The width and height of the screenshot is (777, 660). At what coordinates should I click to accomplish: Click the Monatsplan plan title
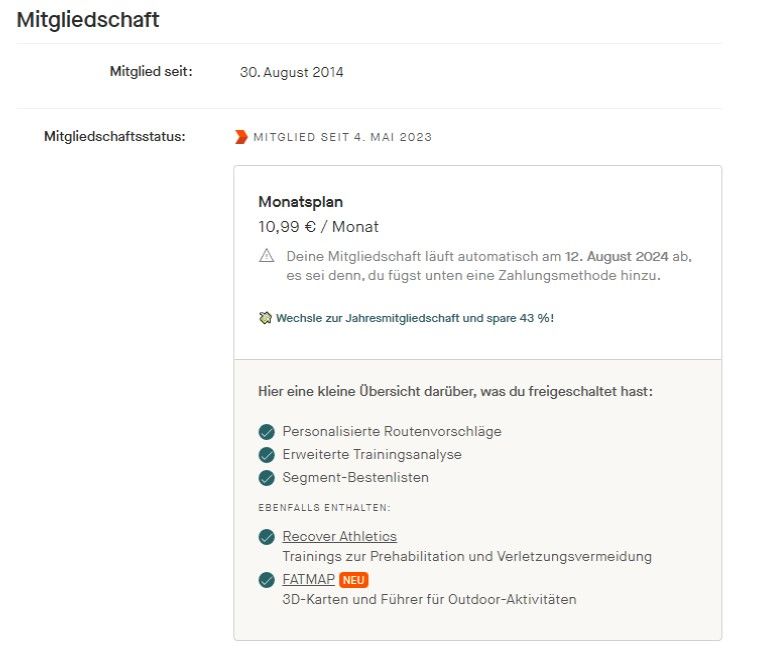[300, 202]
